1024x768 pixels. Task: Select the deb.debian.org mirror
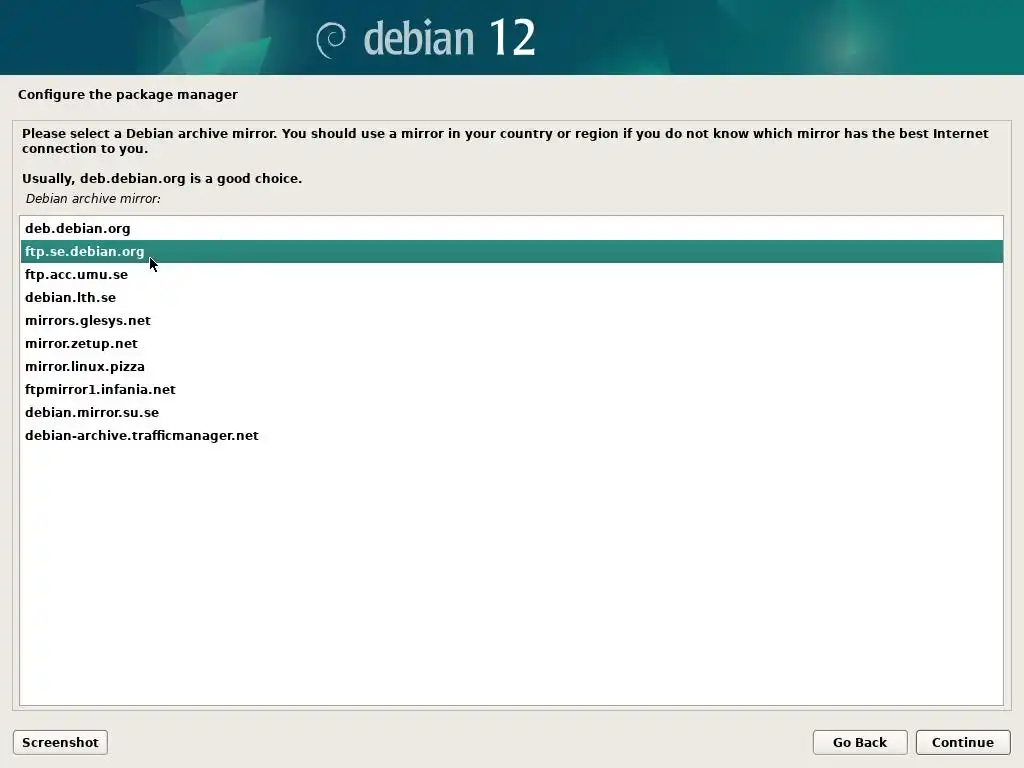pos(511,229)
